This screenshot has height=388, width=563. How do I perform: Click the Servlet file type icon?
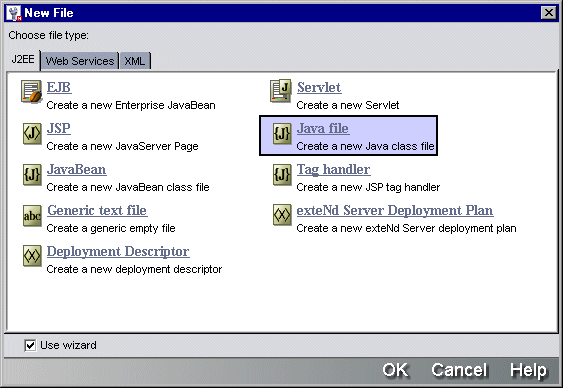tap(280, 91)
